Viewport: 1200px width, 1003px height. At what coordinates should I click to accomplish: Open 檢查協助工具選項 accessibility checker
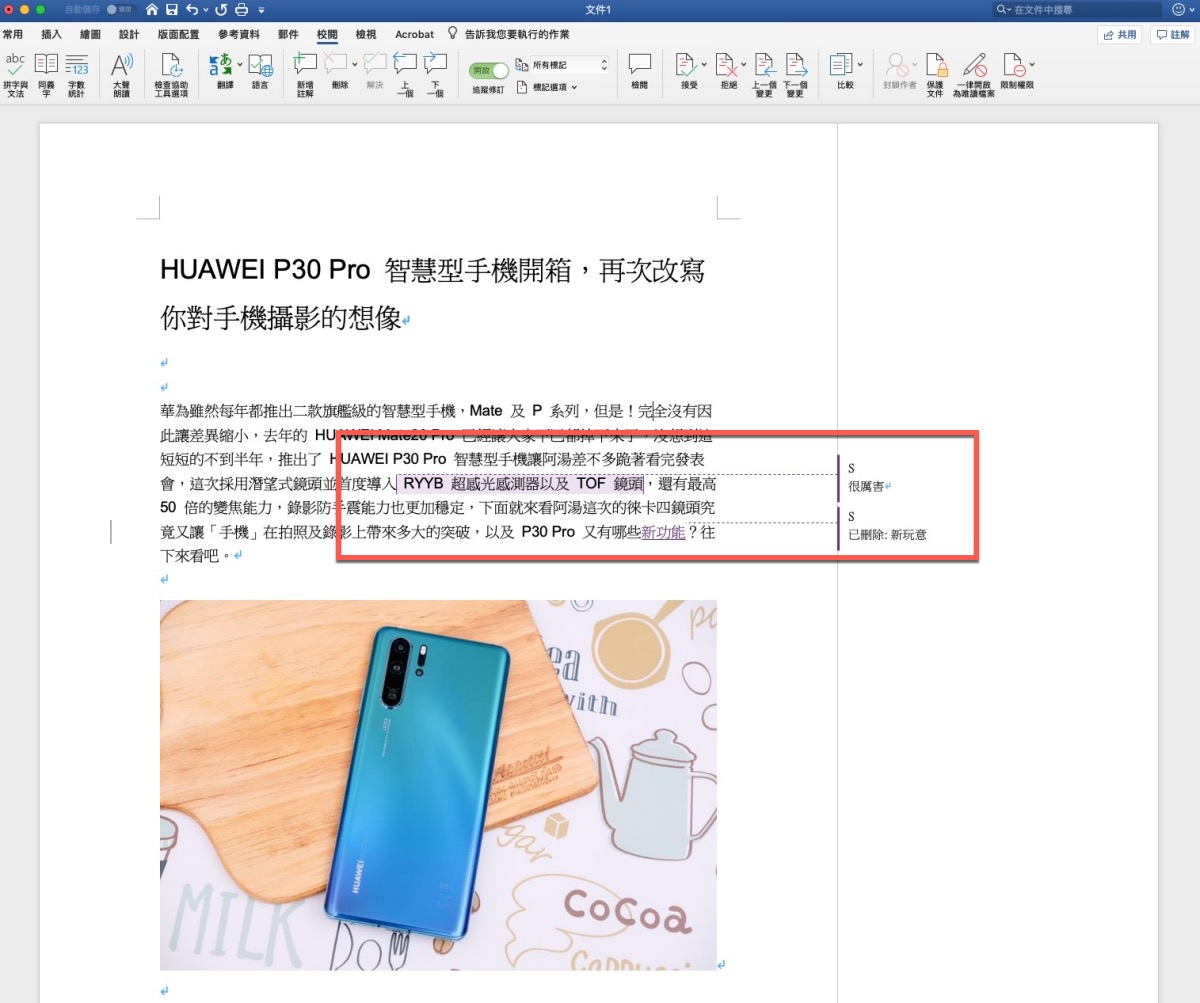tap(171, 75)
